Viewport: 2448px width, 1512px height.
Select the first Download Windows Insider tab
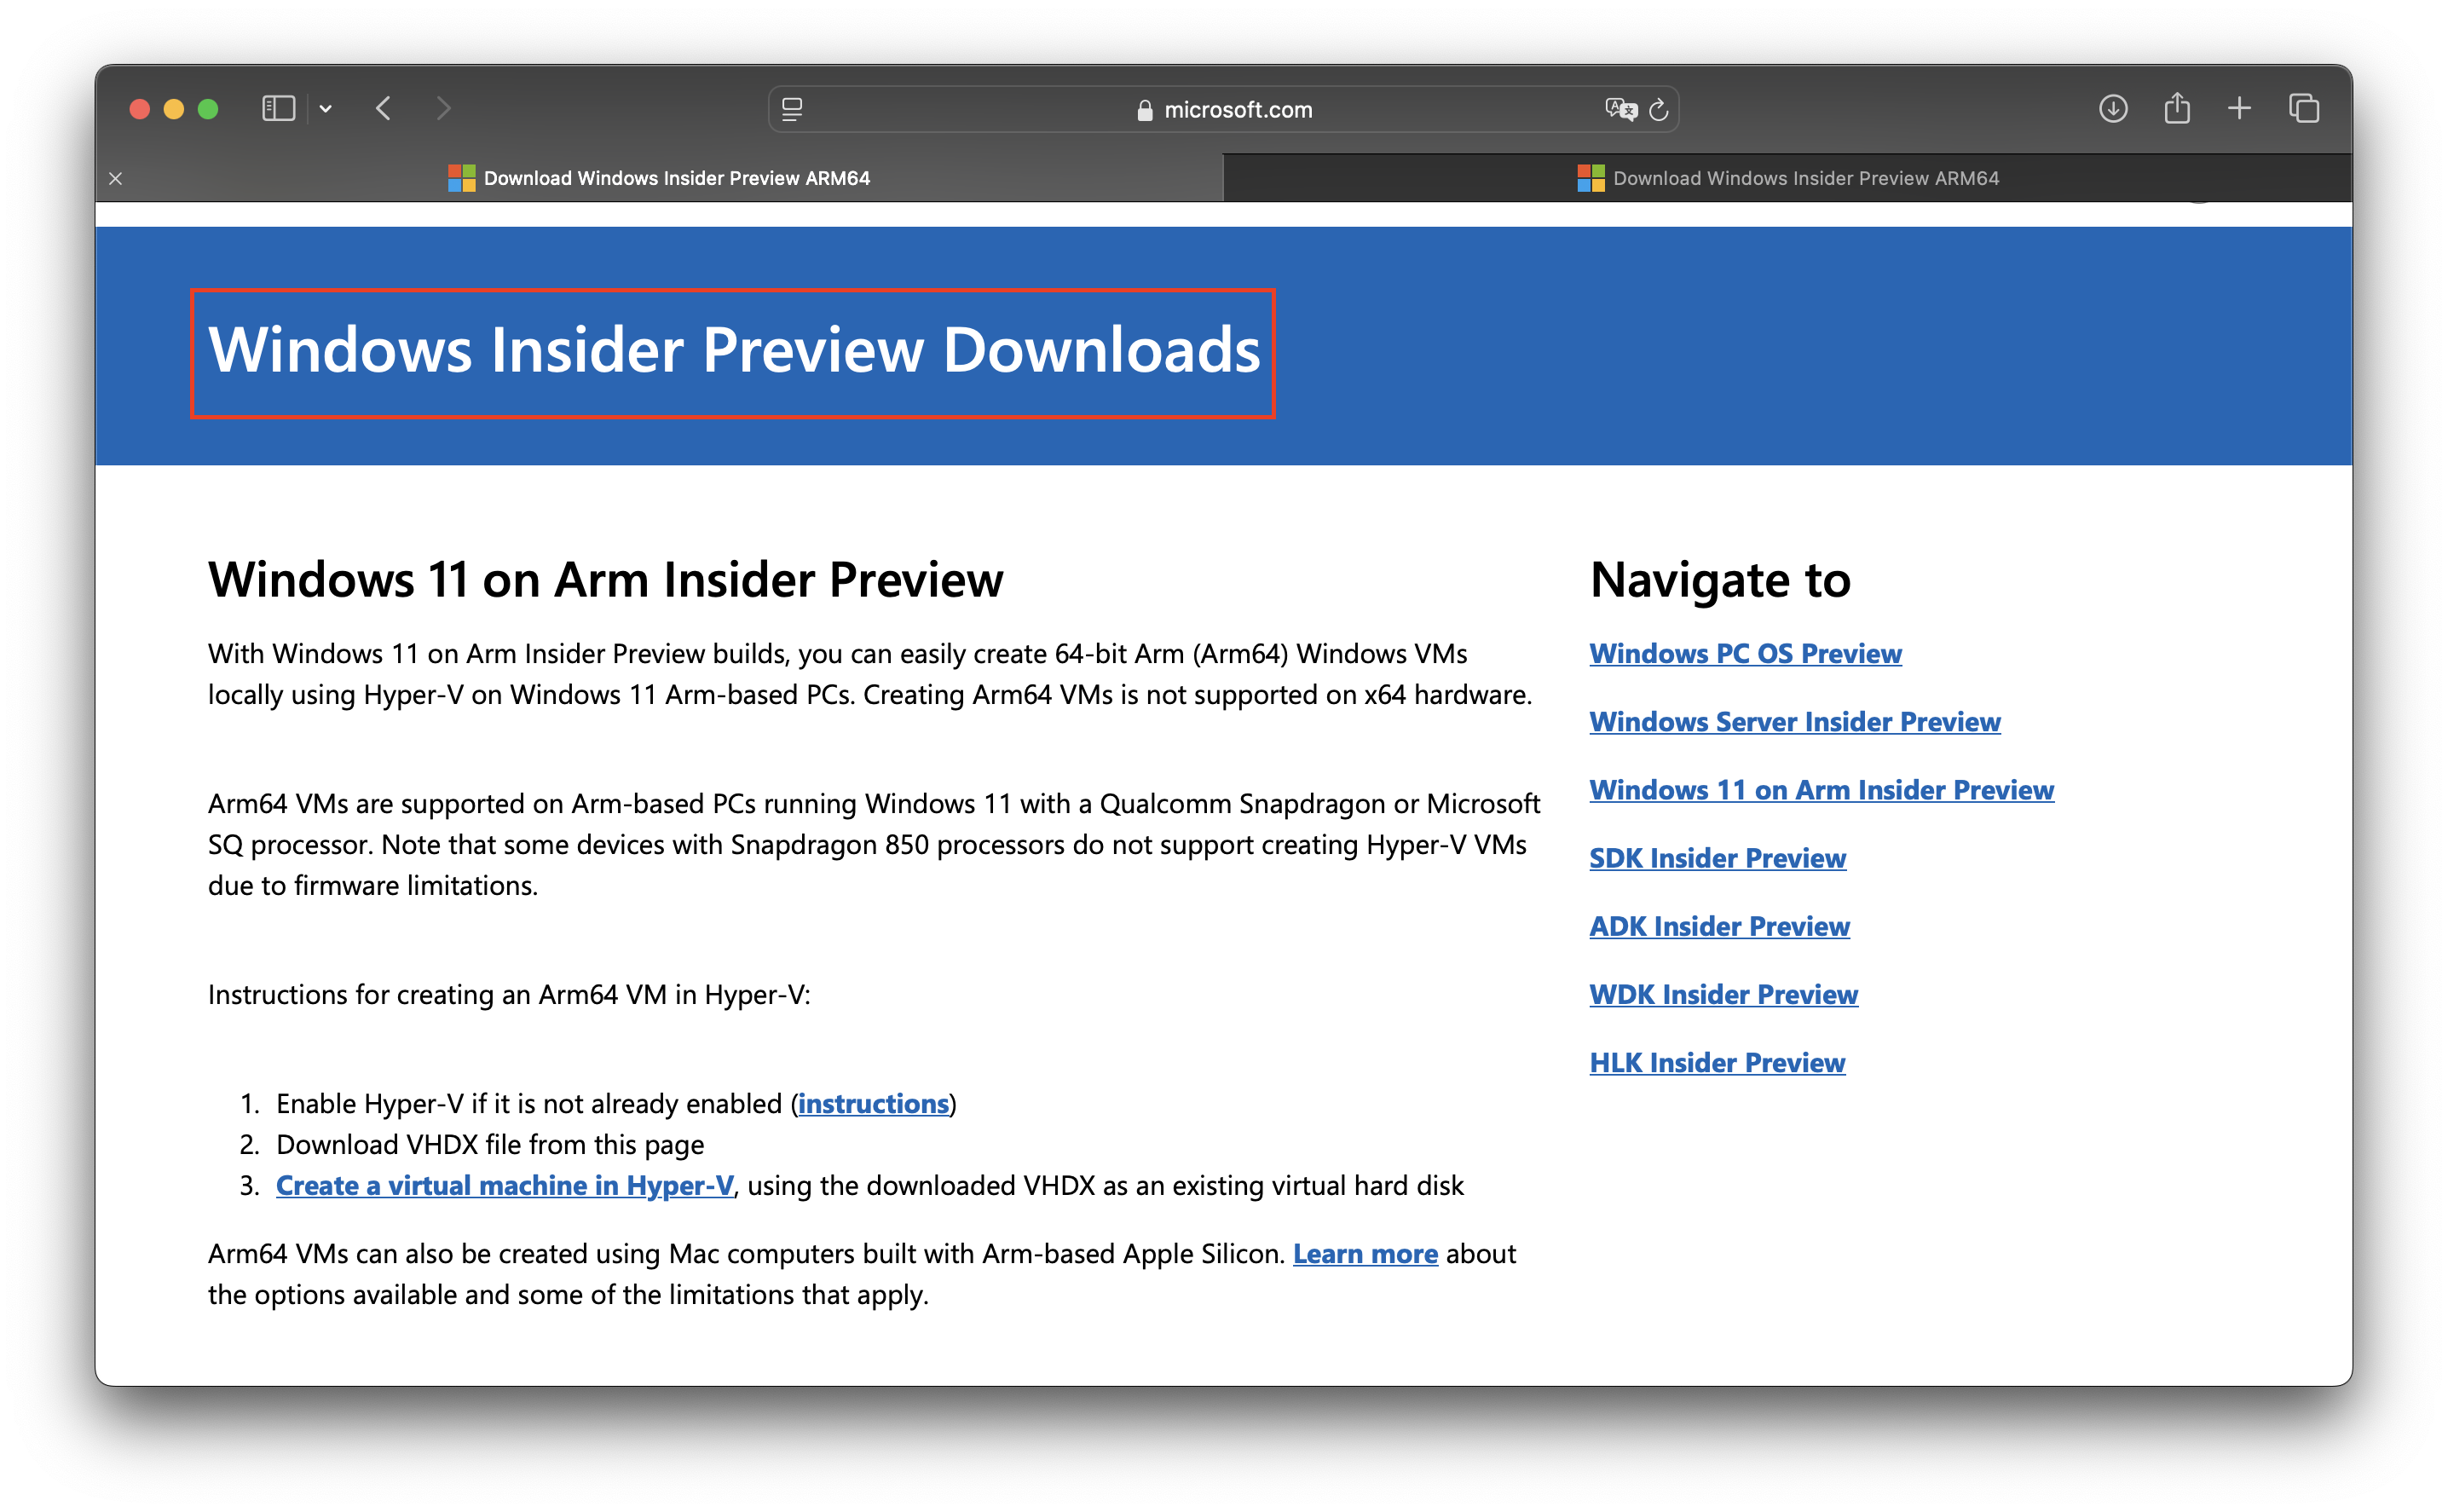660,178
